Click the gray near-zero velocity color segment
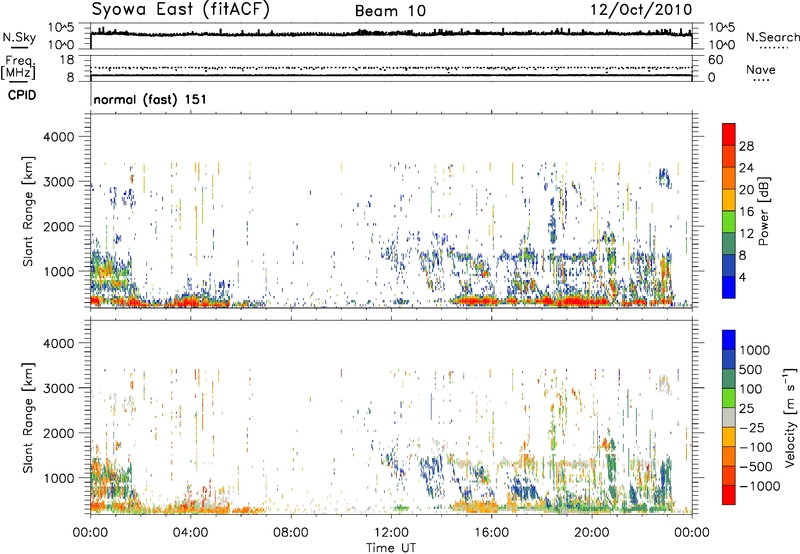The height and width of the screenshot is (554, 800). (x=729, y=418)
